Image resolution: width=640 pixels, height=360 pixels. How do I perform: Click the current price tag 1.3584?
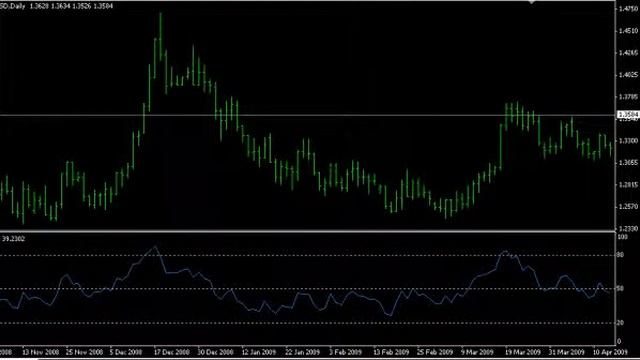629,114
